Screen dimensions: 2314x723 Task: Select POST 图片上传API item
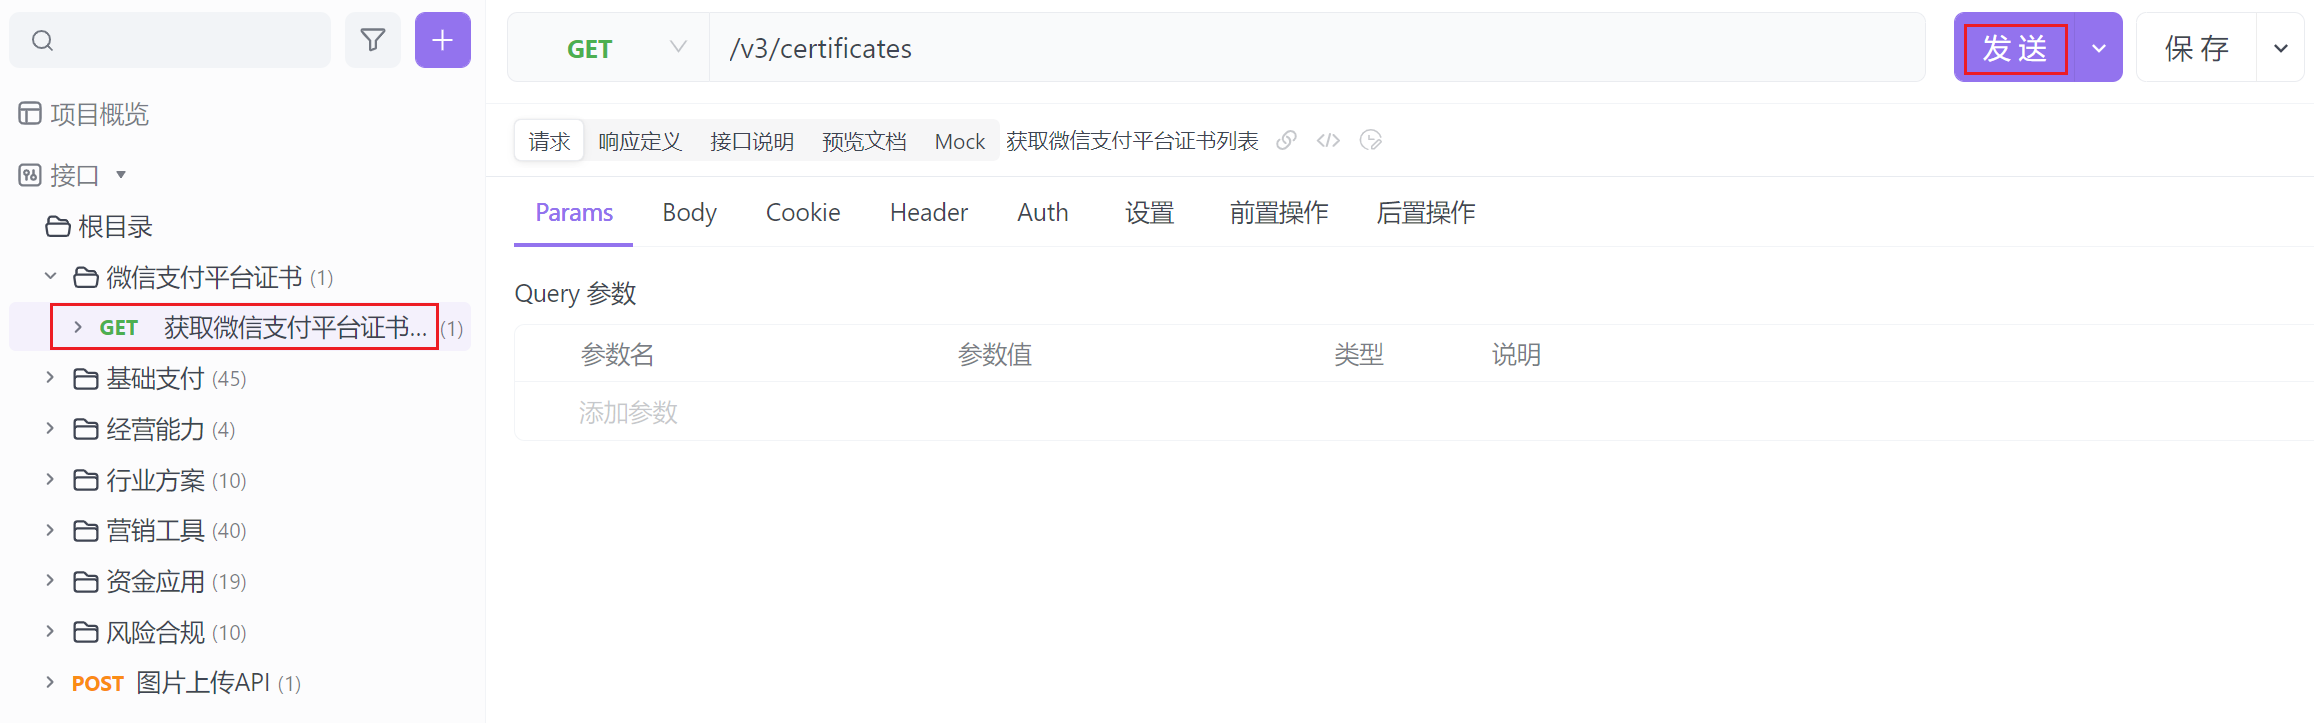(x=185, y=683)
